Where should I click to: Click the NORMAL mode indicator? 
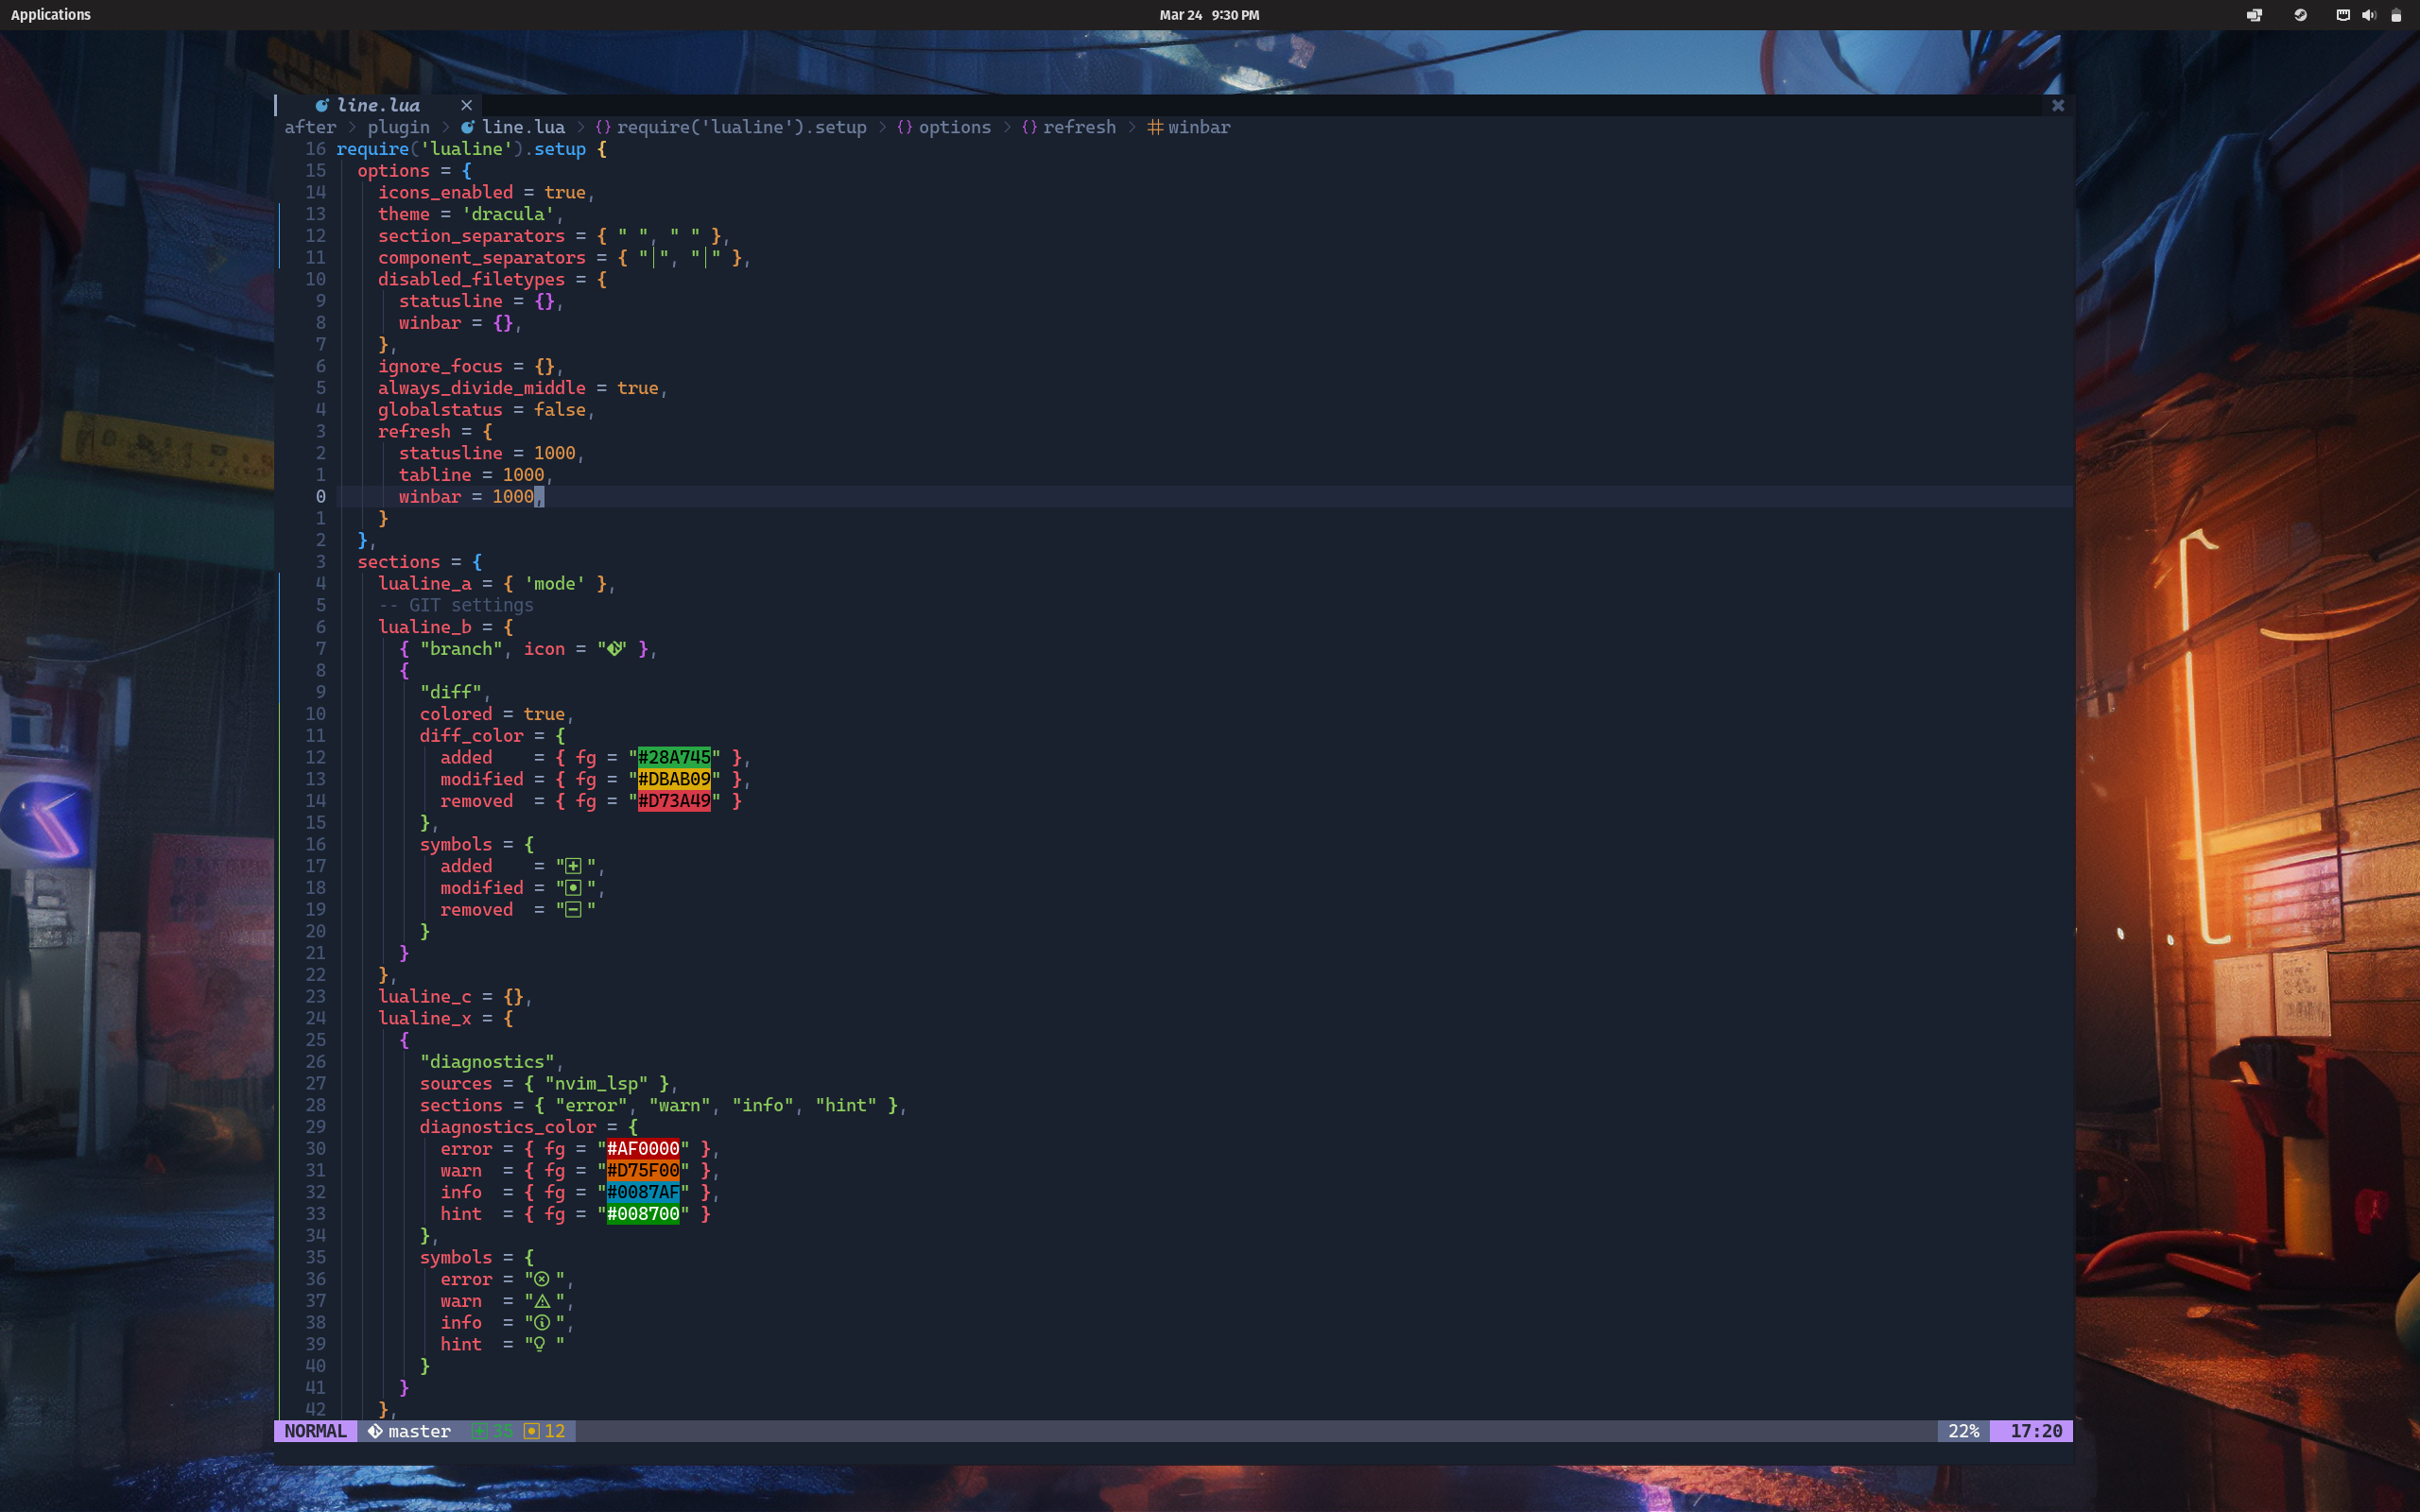coord(315,1431)
